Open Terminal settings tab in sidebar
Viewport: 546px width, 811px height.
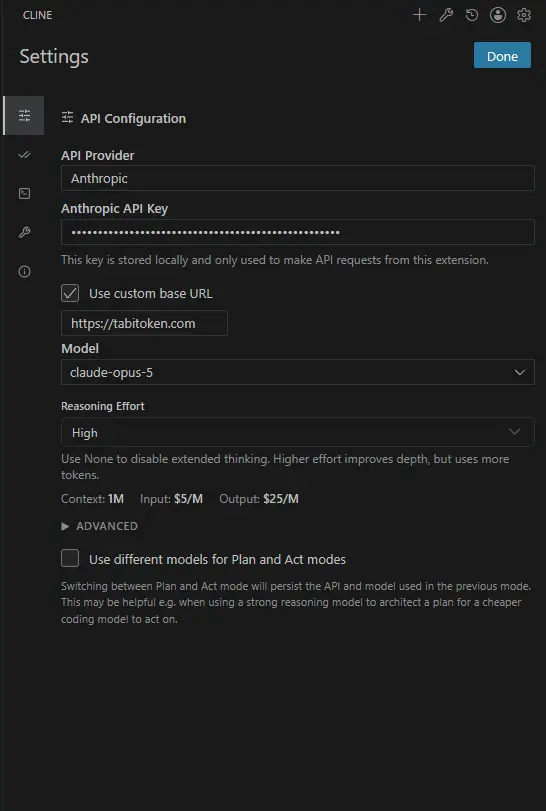[x=24, y=193]
